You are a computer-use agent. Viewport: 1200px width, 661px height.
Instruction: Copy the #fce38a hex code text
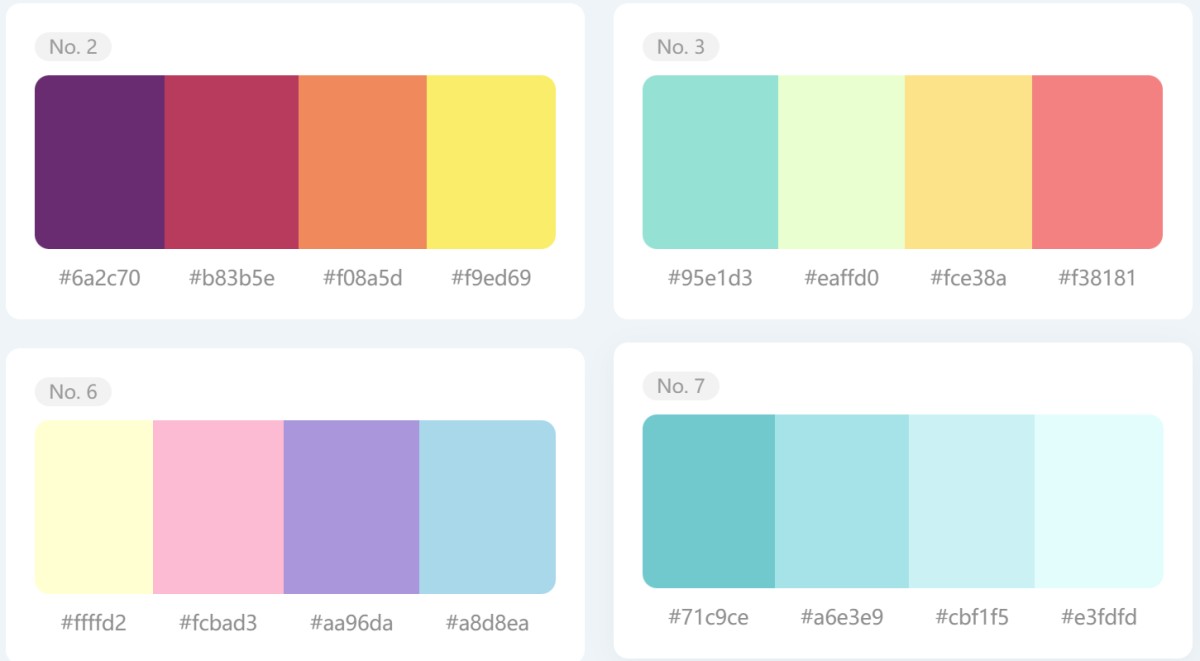click(968, 278)
